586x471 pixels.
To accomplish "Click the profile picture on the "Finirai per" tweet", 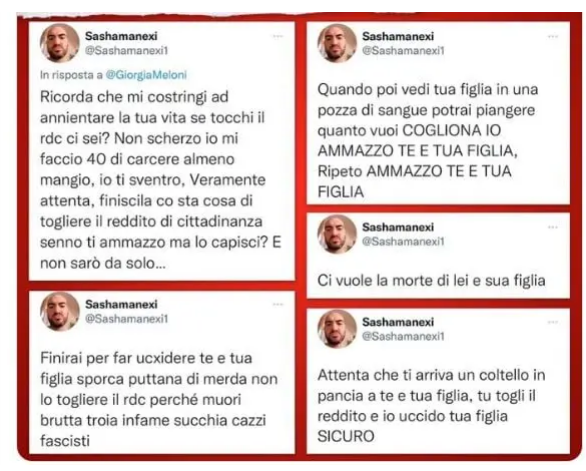I will point(59,311).
